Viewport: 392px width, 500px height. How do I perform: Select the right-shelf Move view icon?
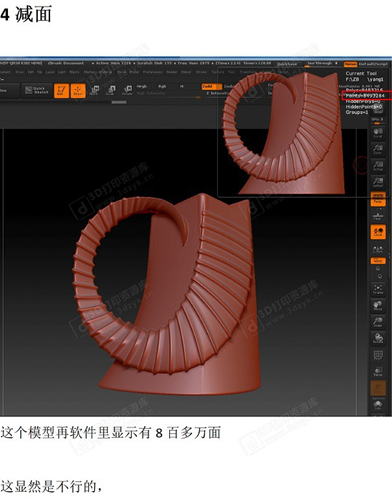377,306
